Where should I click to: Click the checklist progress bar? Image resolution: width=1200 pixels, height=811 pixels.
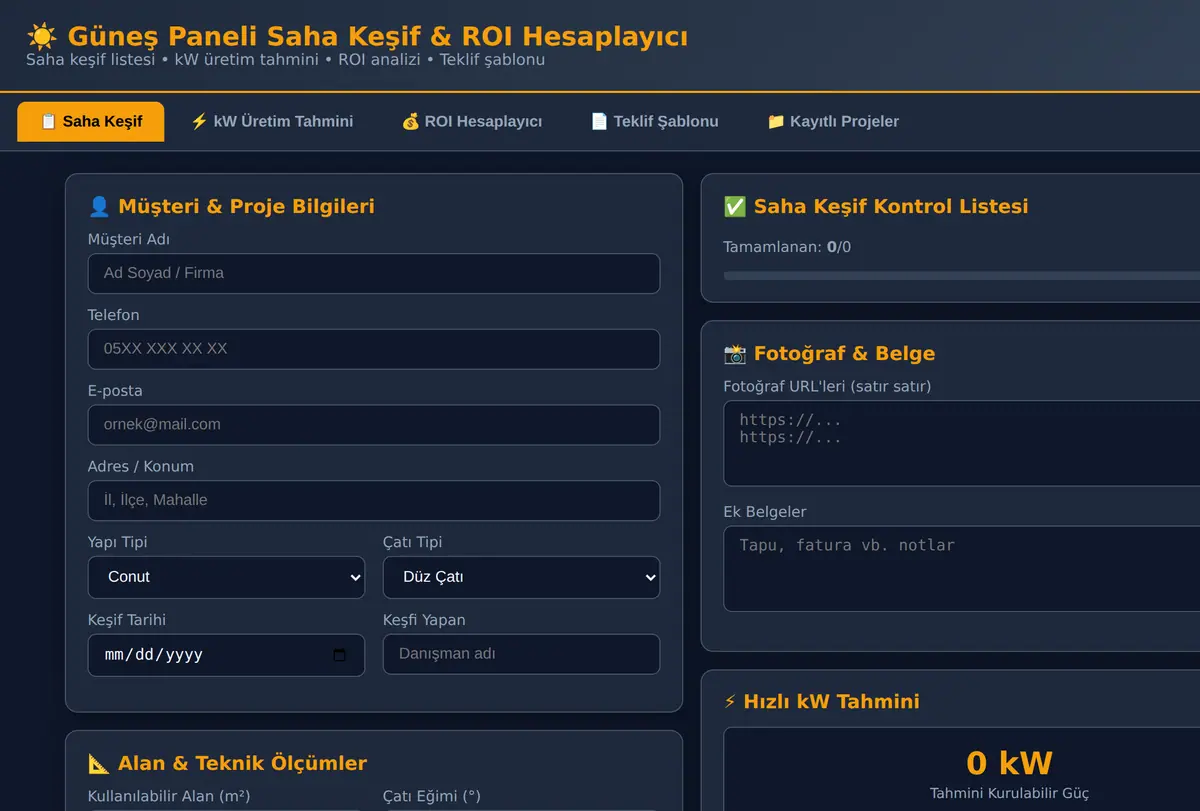[962, 275]
